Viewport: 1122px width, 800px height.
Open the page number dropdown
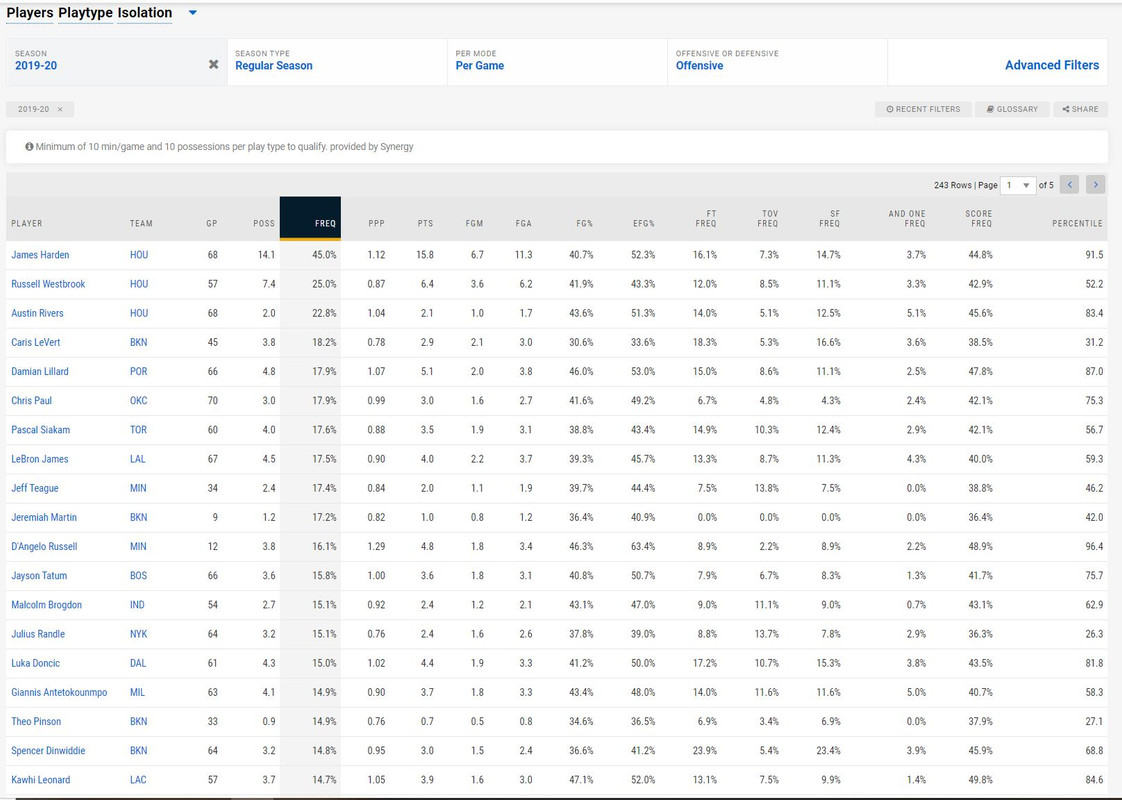pyautogui.click(x=1018, y=185)
